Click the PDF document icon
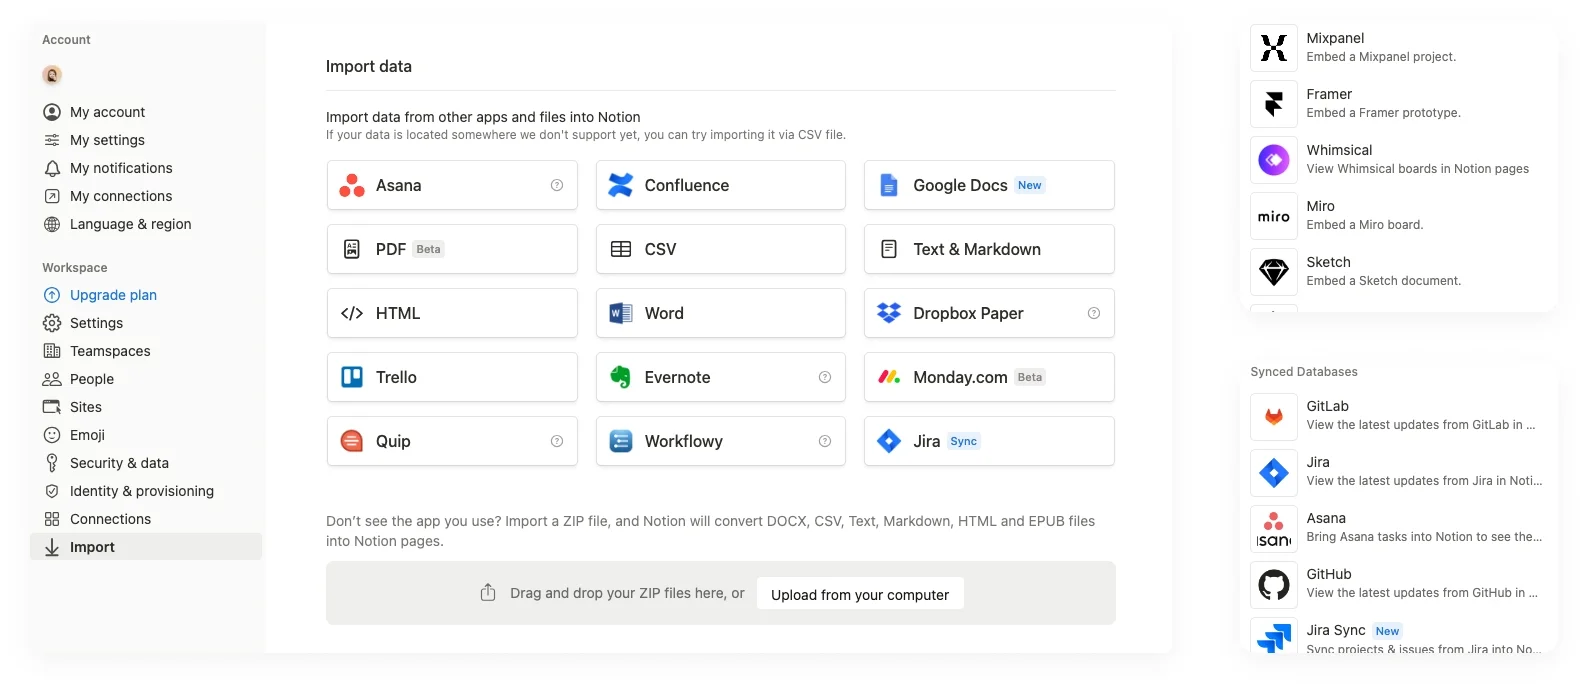Image resolution: width=1588 pixels, height=691 pixels. 352,249
